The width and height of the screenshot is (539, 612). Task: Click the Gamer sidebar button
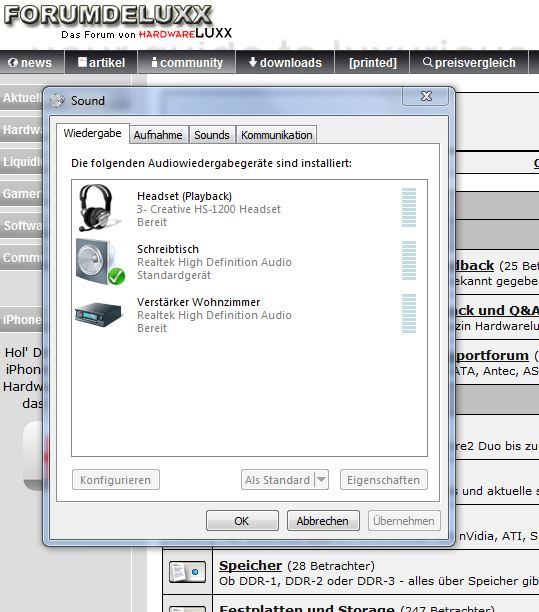pos(21,194)
